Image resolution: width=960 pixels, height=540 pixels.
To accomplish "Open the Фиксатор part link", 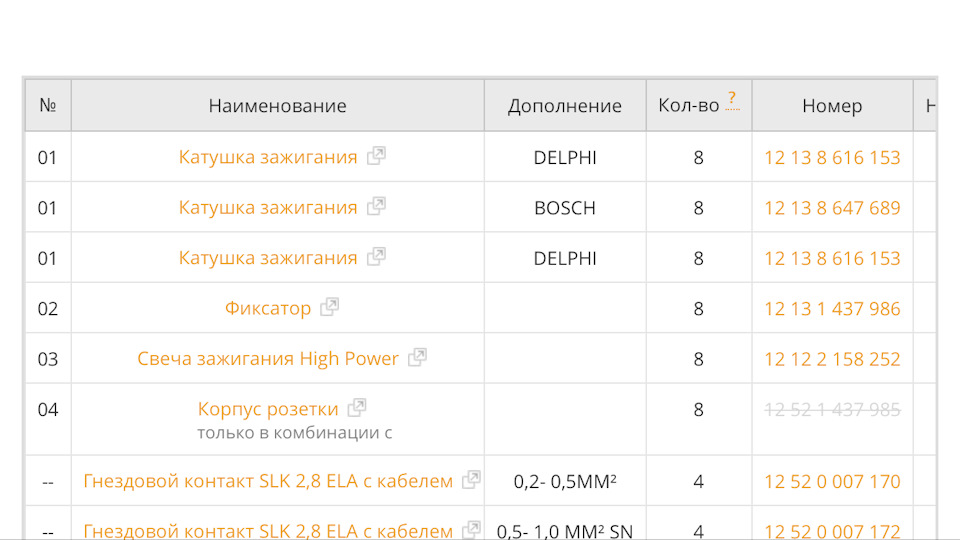I will pos(267,308).
